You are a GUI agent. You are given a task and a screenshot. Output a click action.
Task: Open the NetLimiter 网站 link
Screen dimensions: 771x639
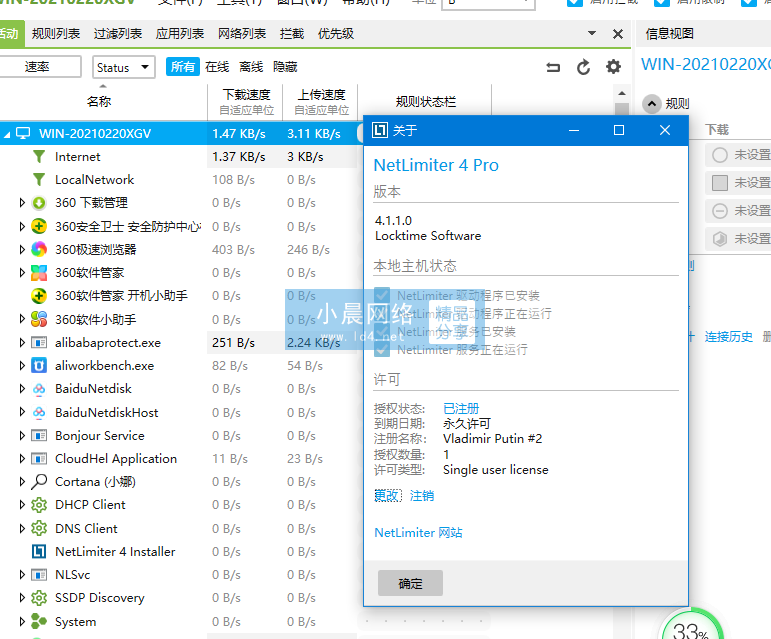(418, 532)
